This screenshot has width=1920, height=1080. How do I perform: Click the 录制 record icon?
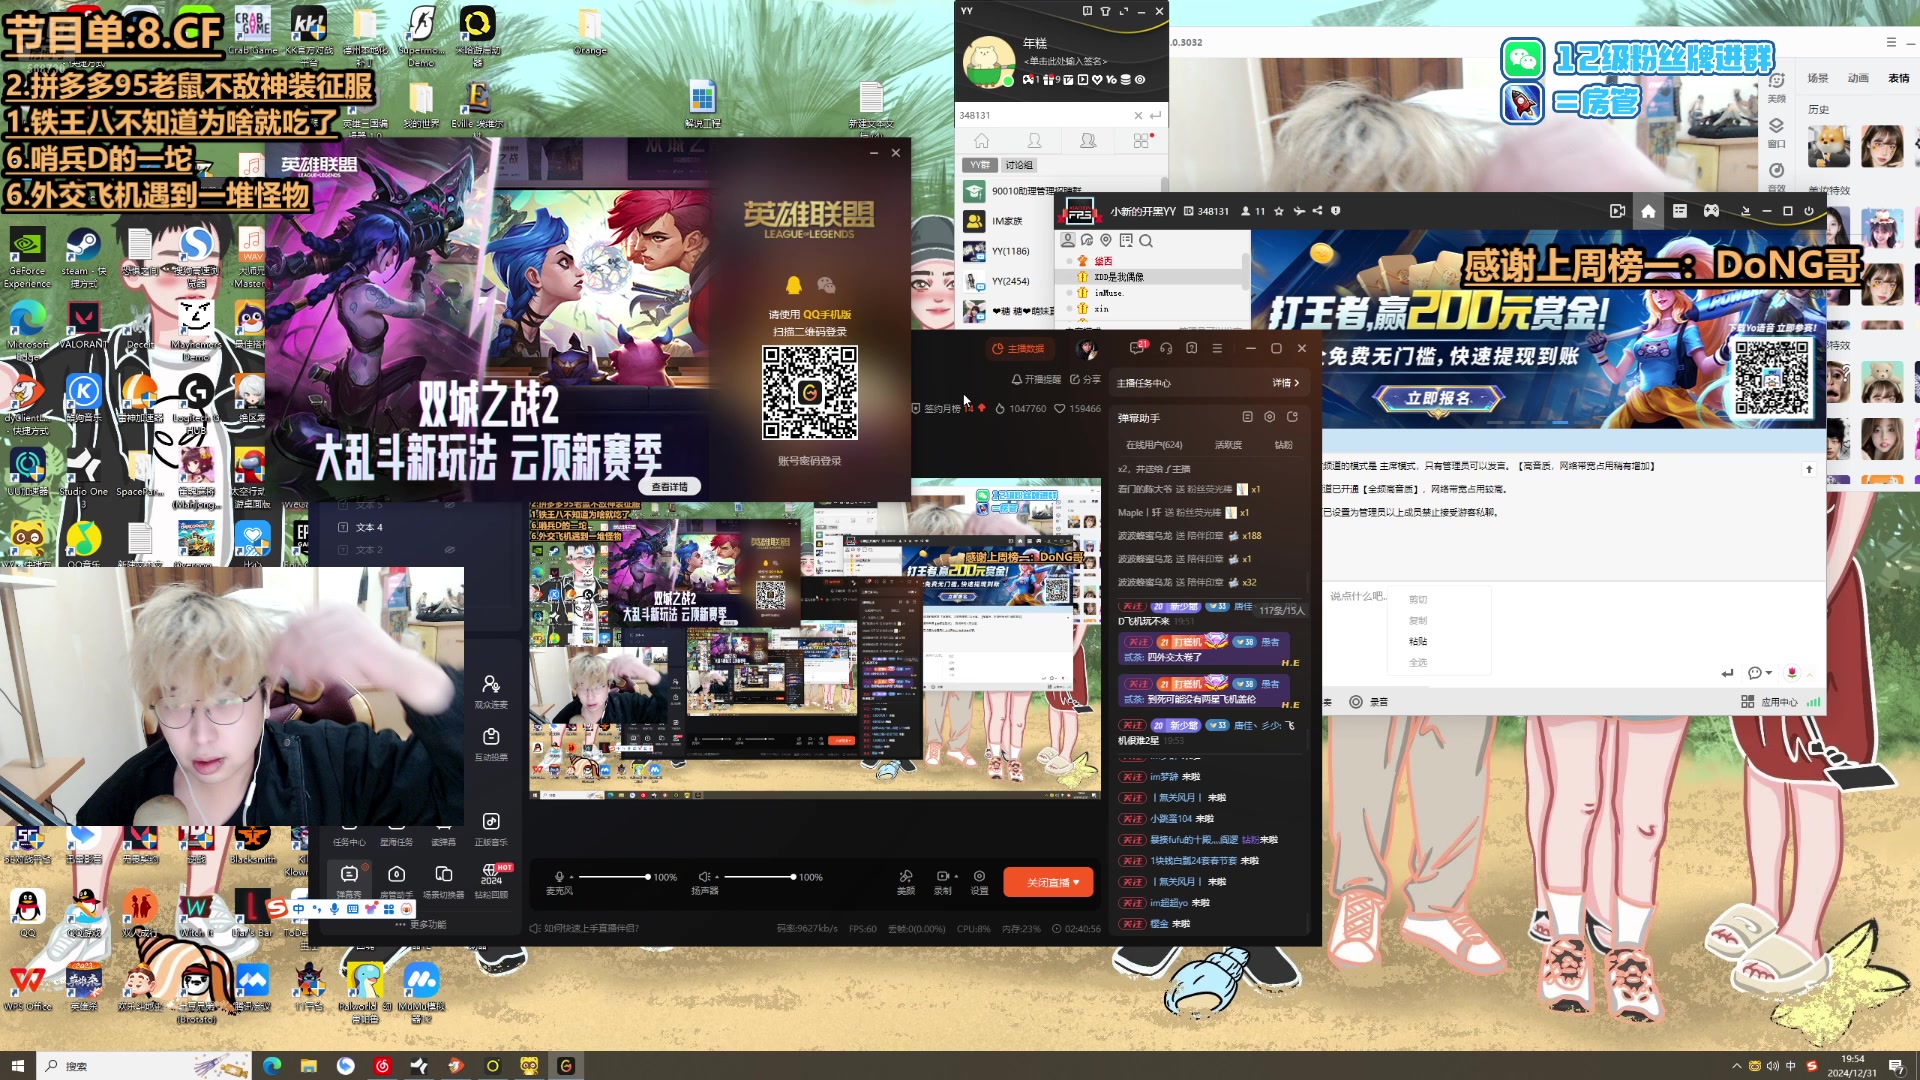[941, 876]
